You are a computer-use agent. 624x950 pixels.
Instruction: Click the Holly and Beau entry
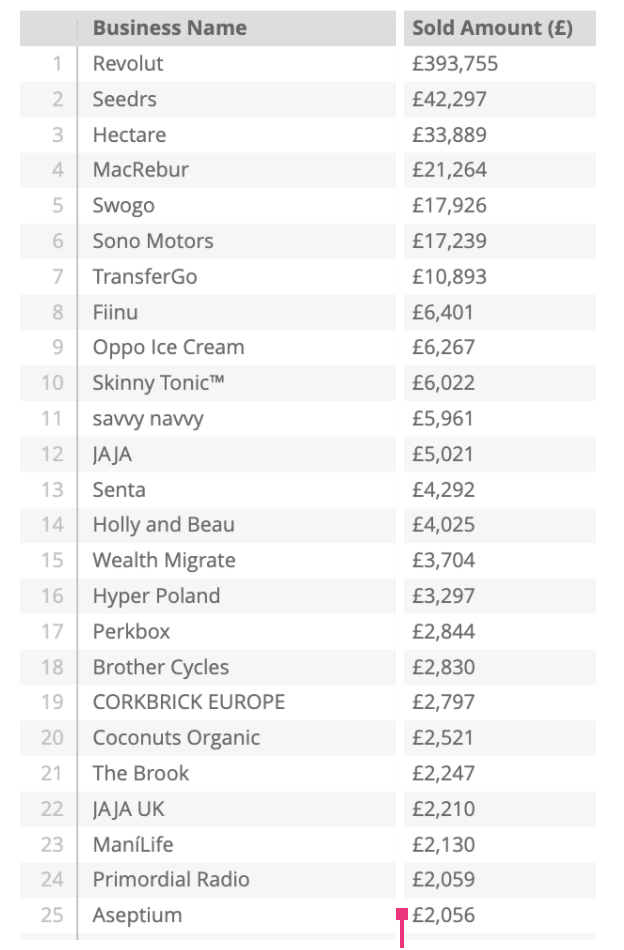click(164, 525)
